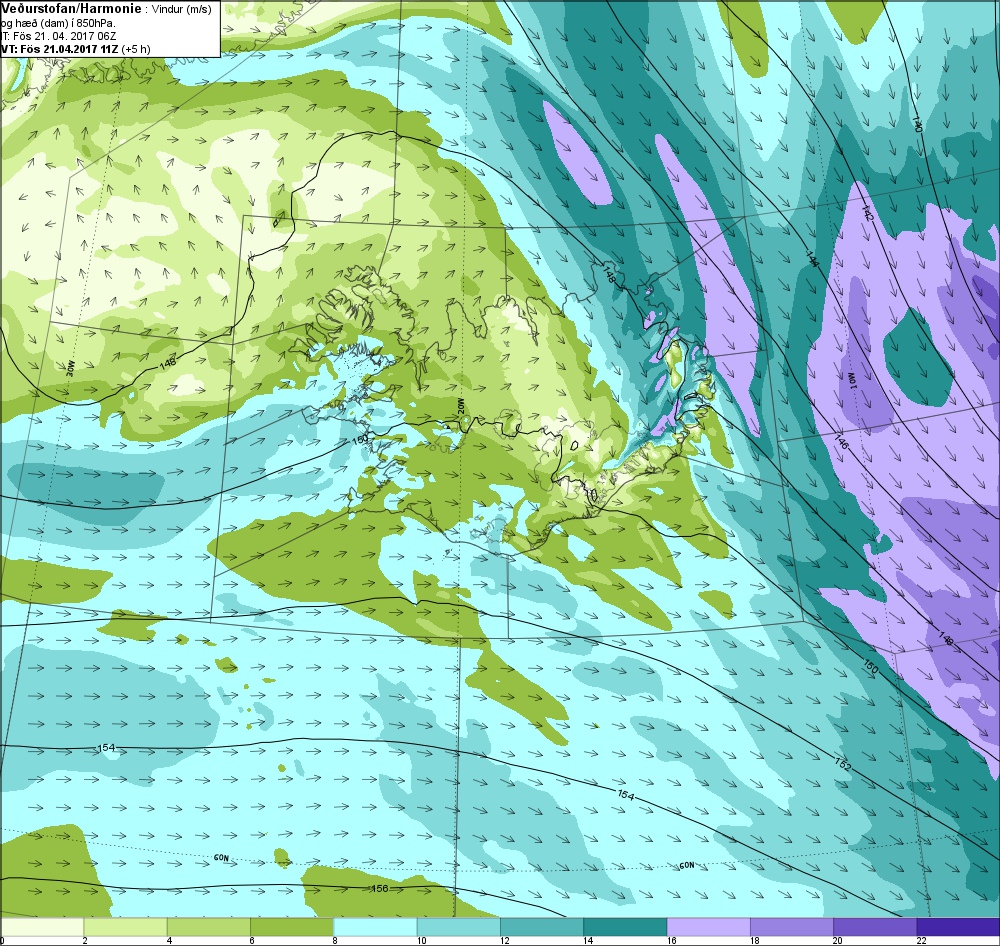Click the 'Vindur (m/s)' header label
The width and height of the screenshot is (1000, 946).
tap(181, 10)
